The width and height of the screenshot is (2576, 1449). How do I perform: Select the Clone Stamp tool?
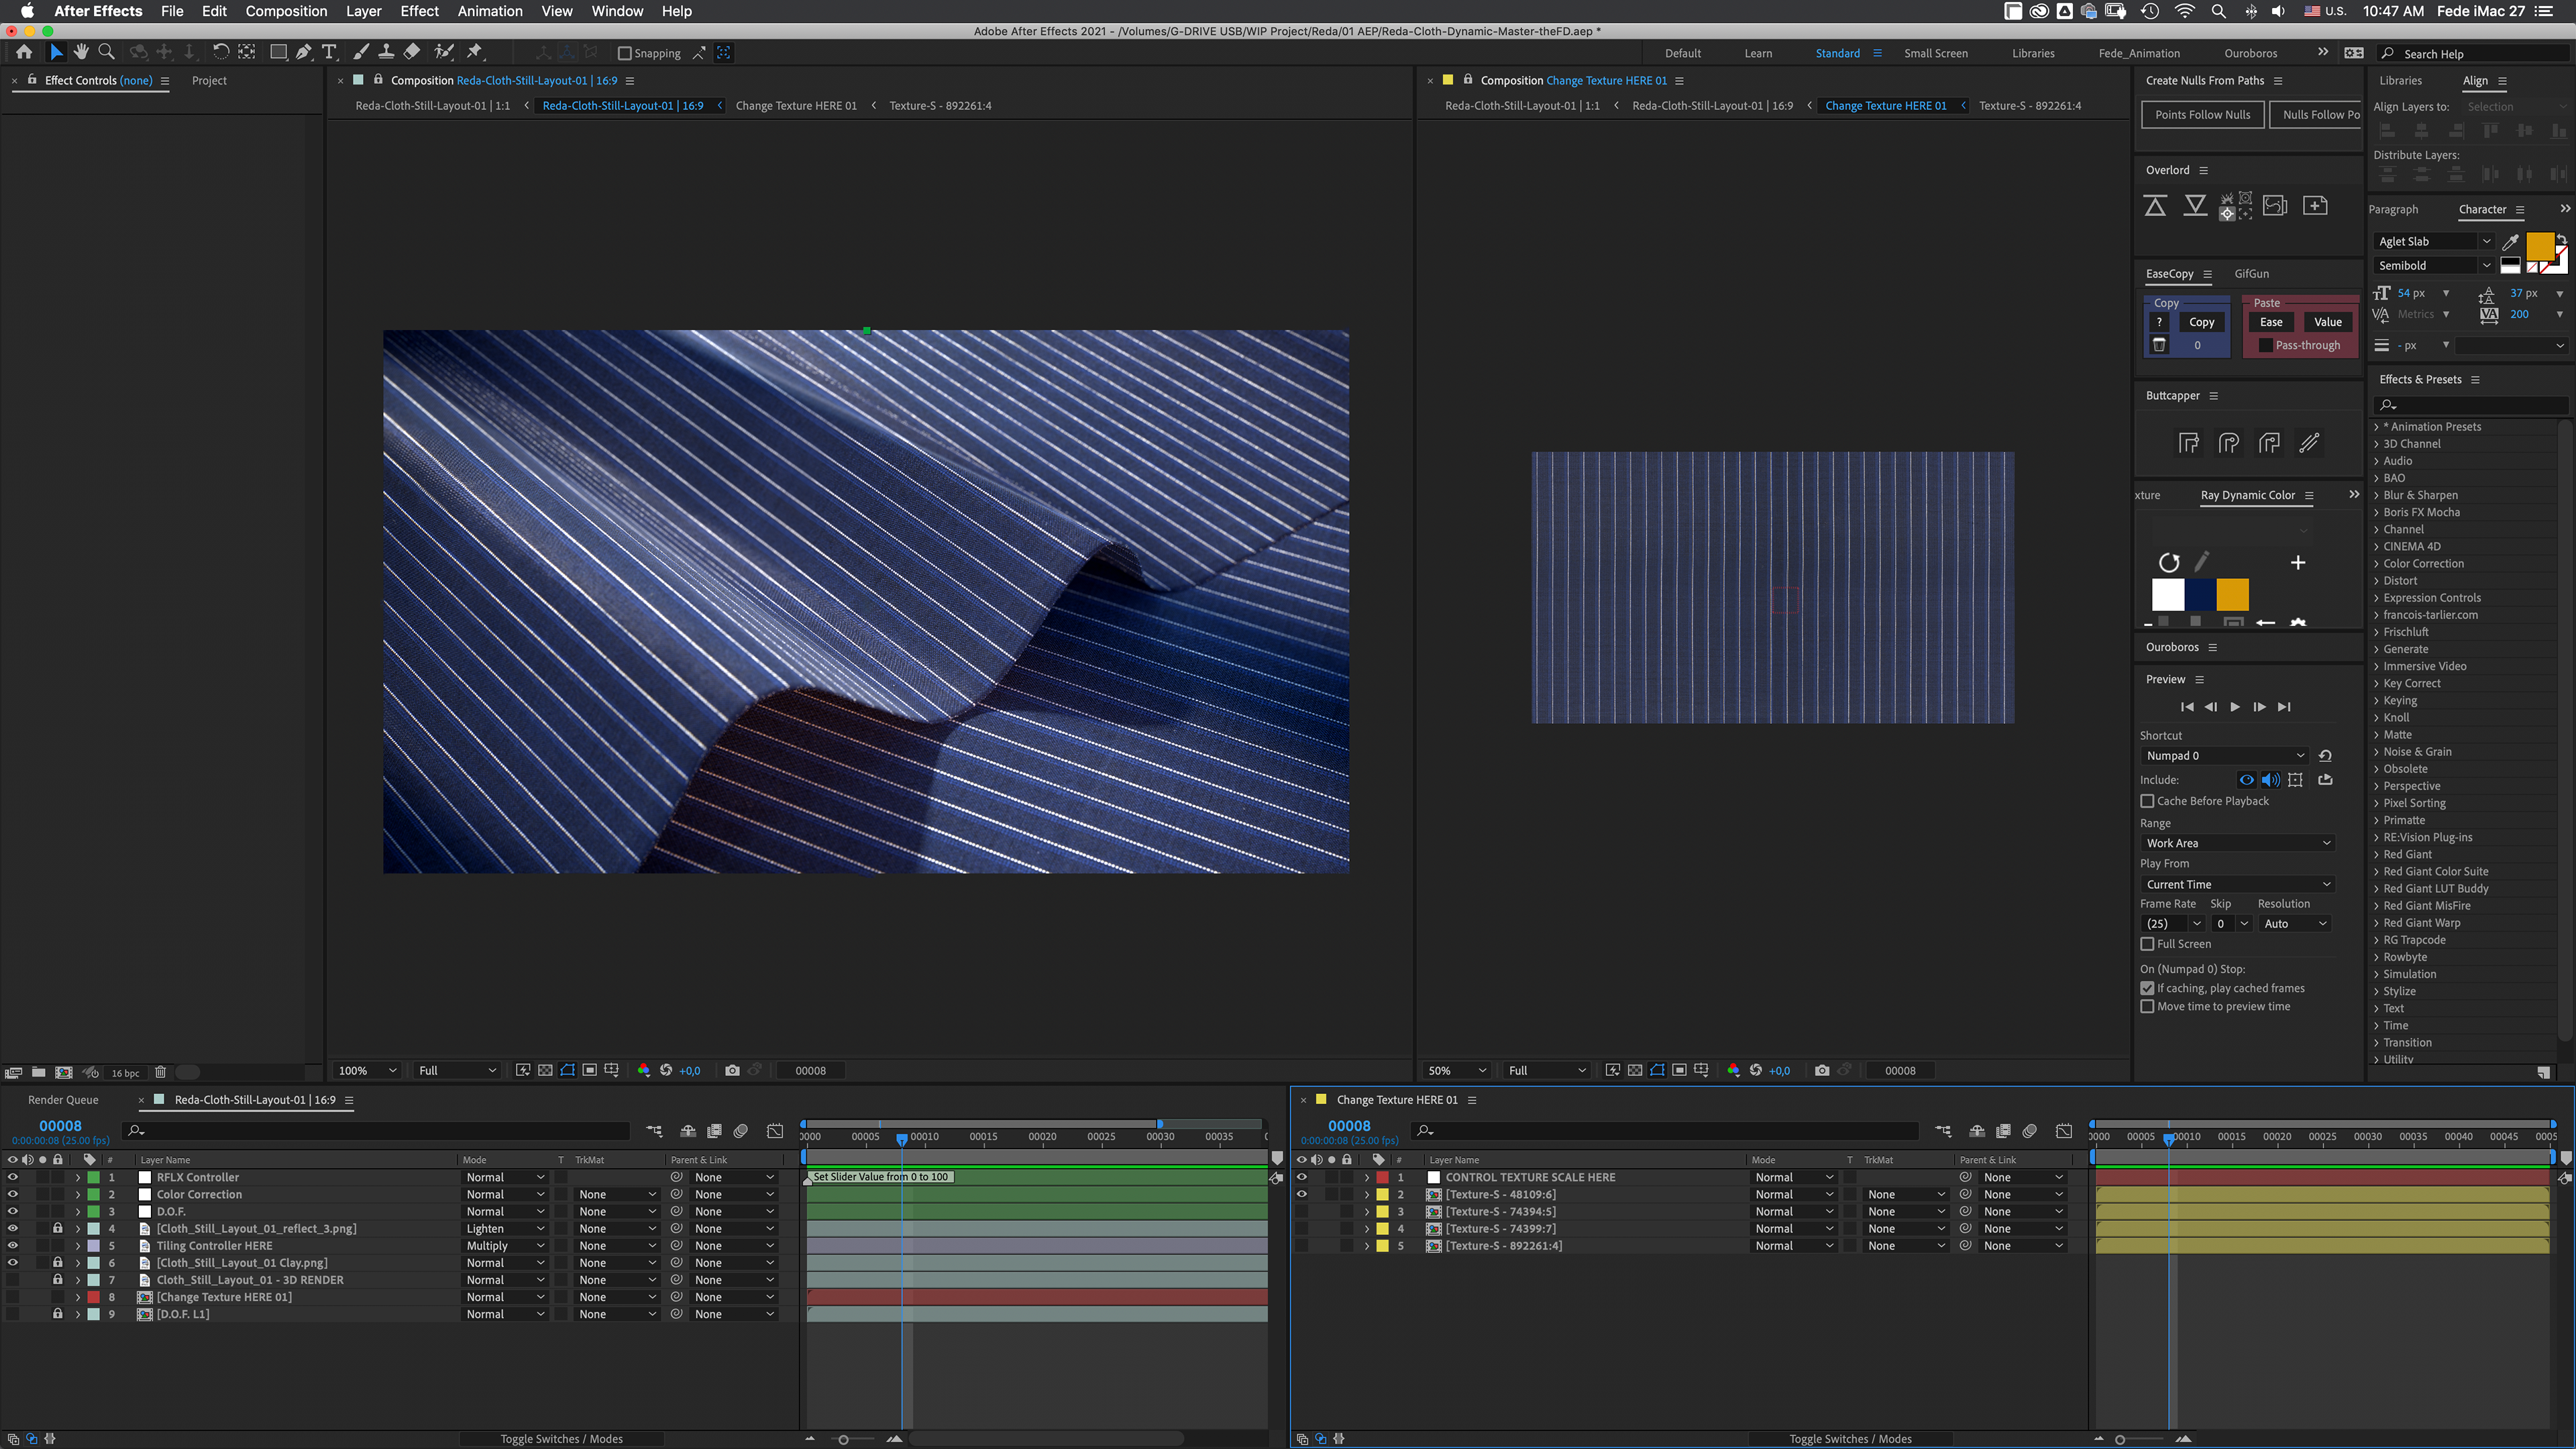(x=386, y=52)
